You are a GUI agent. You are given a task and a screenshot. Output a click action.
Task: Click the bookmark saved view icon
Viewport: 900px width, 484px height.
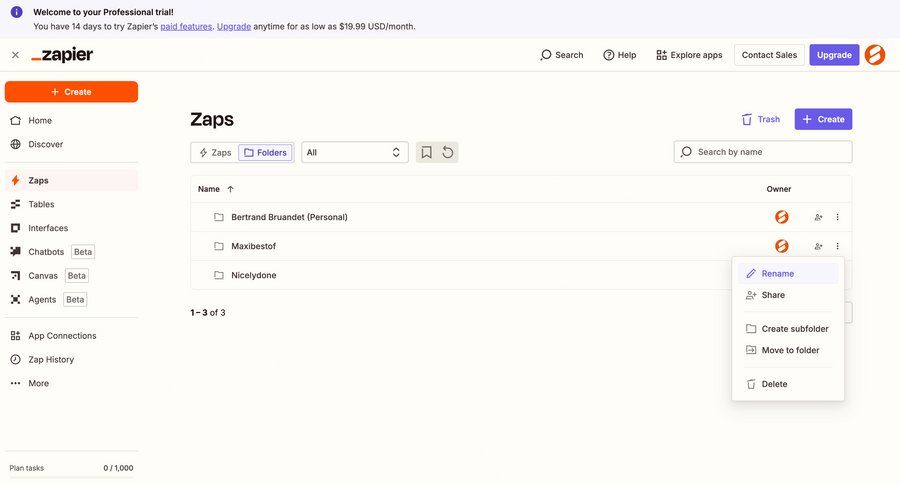pyautogui.click(x=426, y=153)
